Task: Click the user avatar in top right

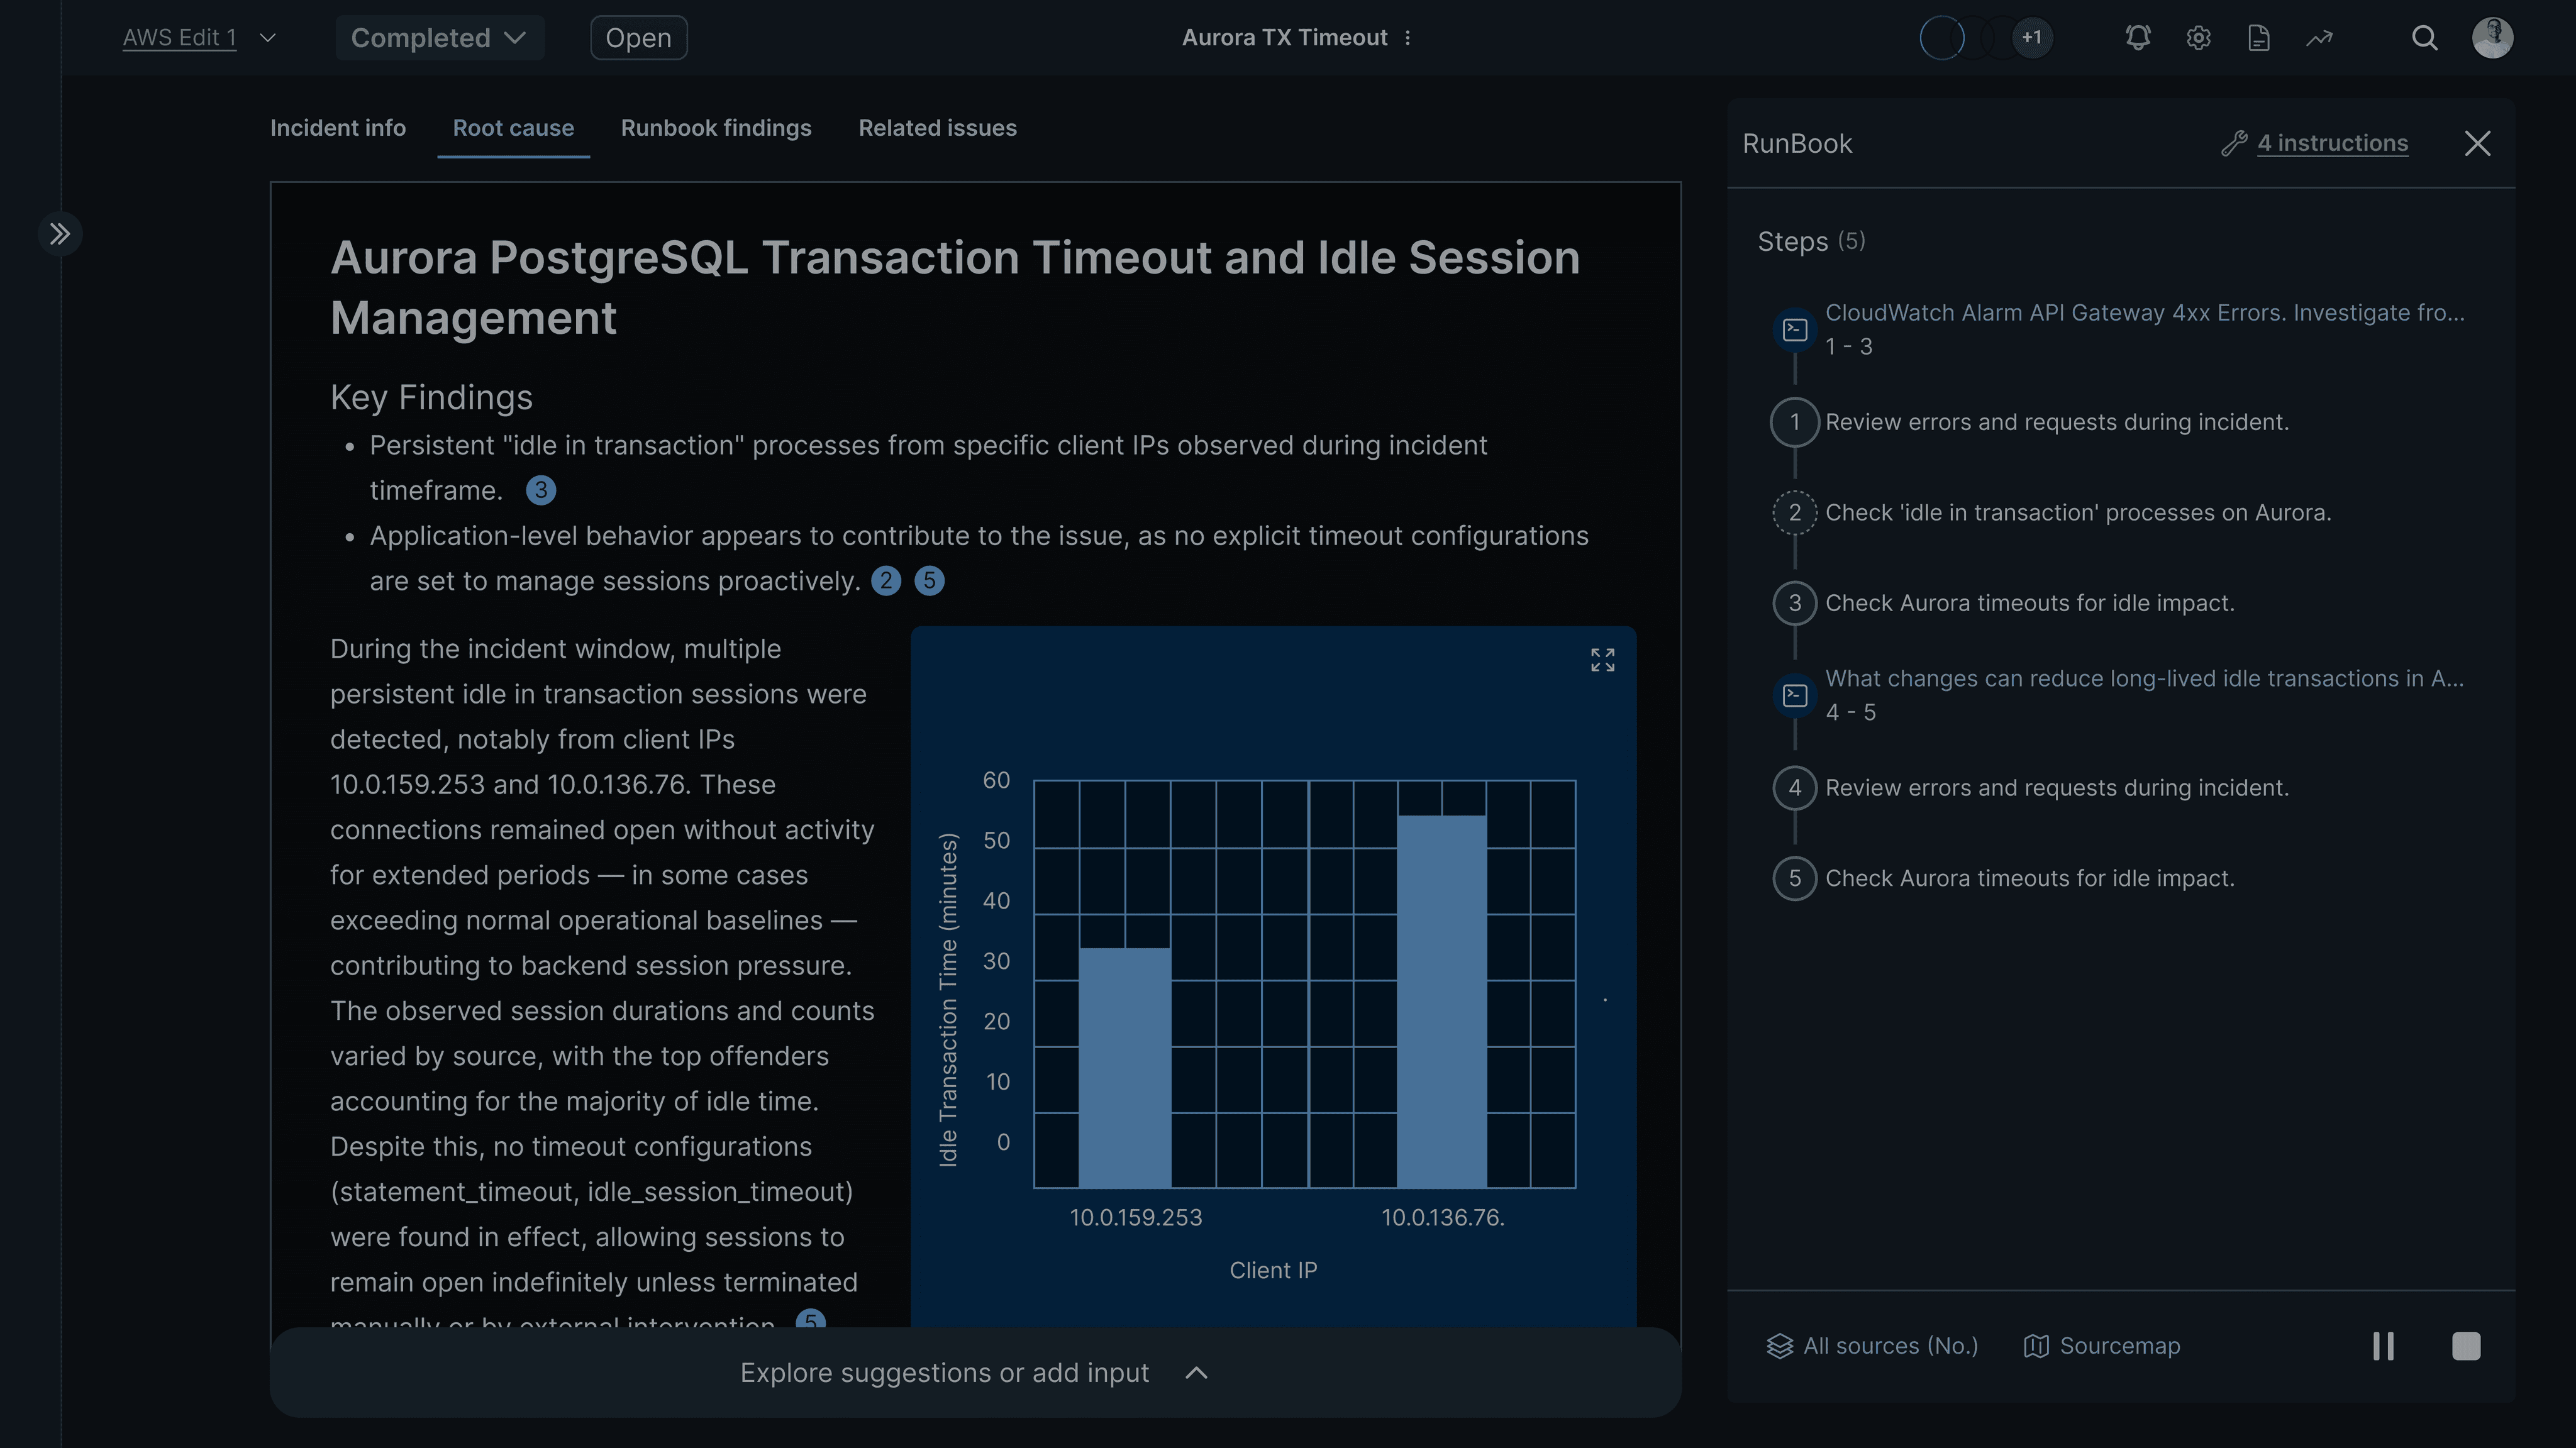Action: point(2492,38)
